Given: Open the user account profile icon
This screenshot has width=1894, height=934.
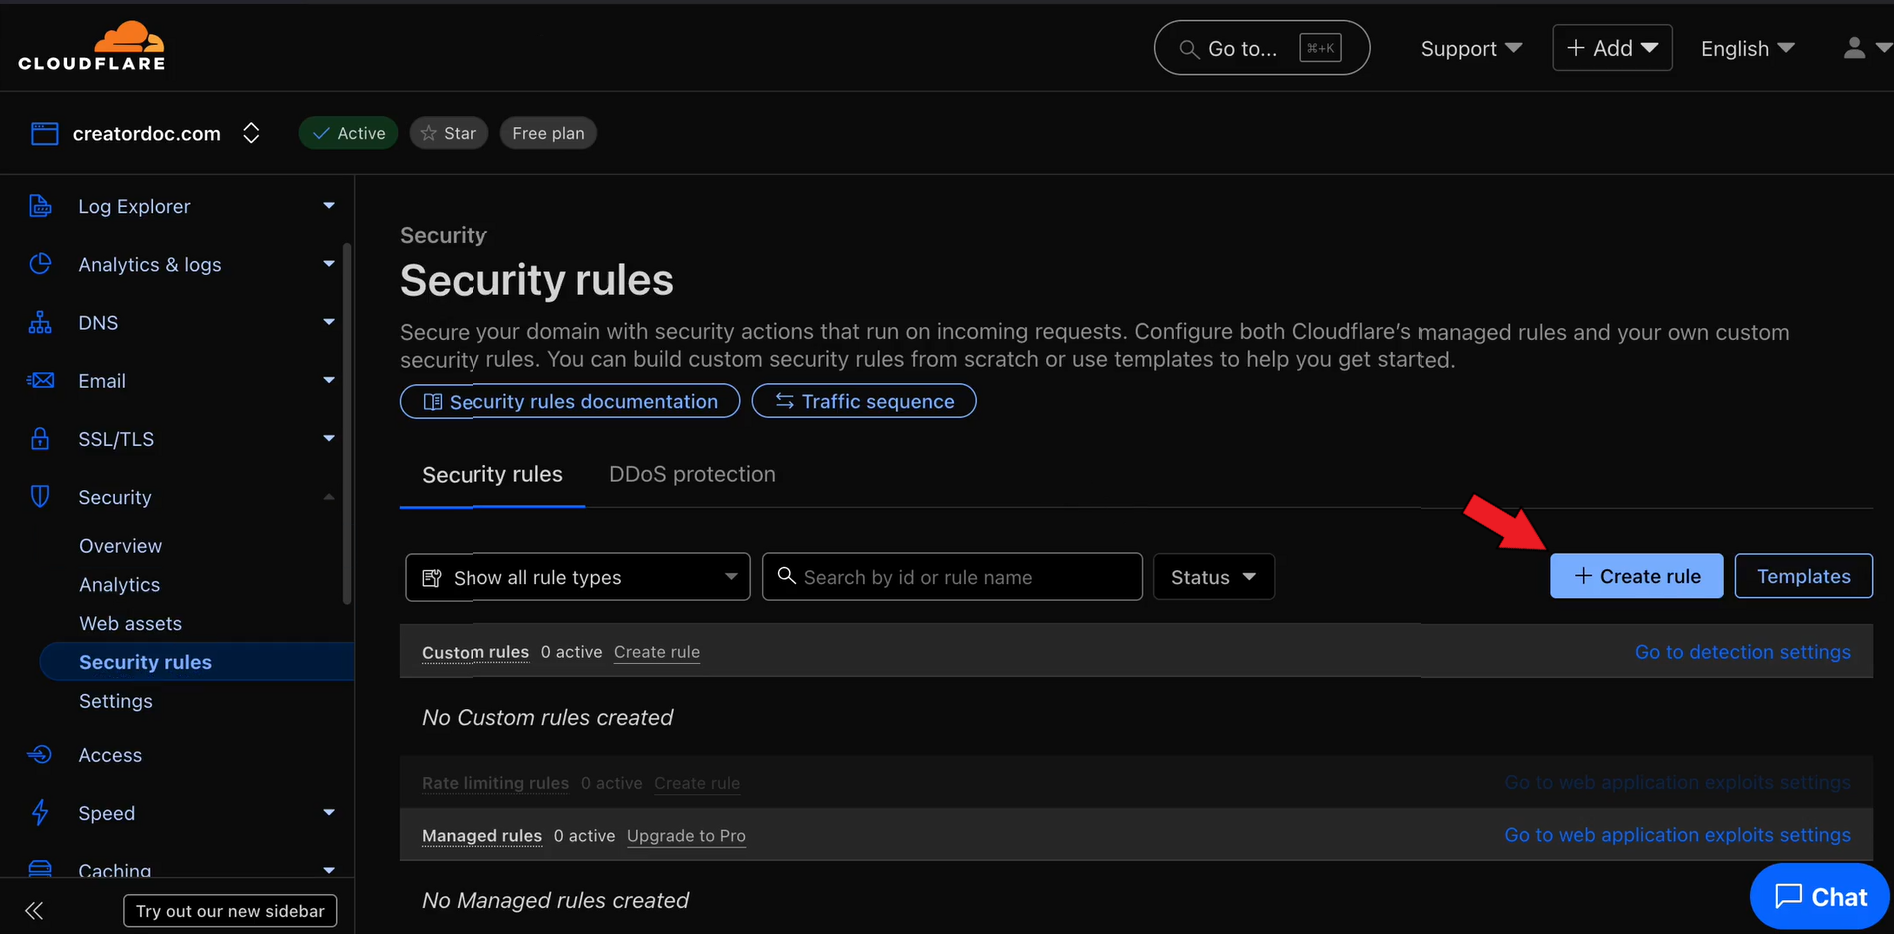Looking at the screenshot, I should click(1854, 48).
